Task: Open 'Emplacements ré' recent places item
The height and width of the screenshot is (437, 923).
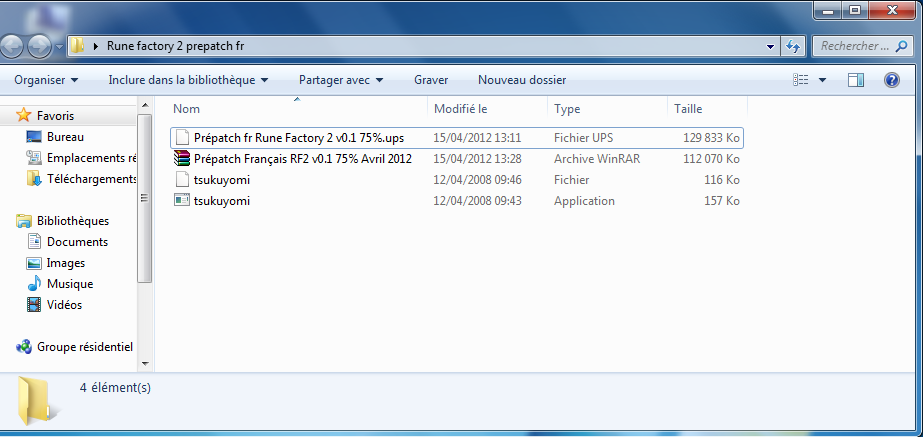Action: [x=91, y=158]
